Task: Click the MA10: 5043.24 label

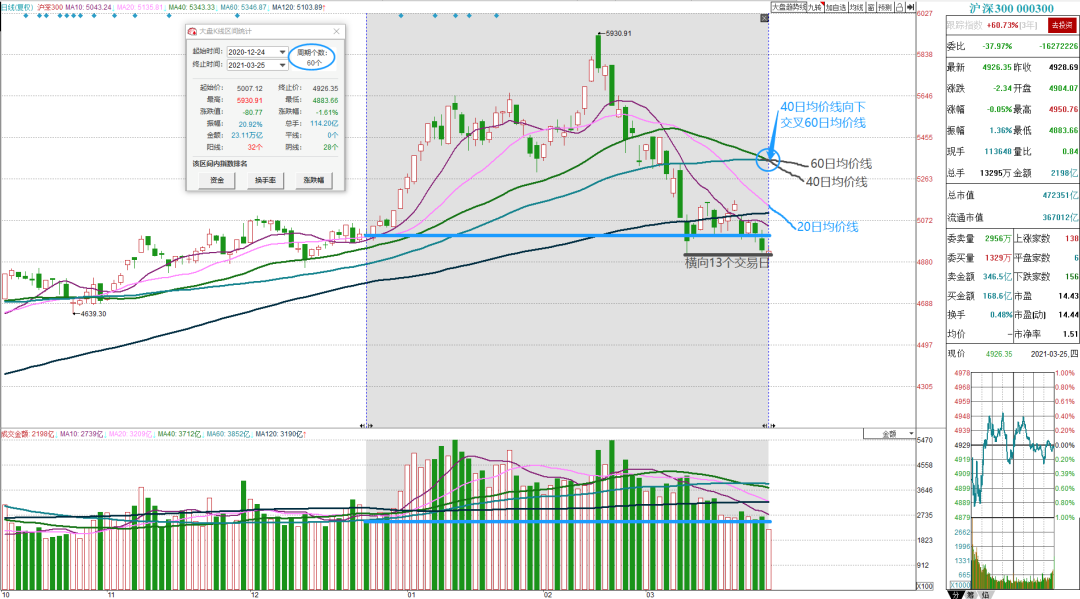Action: 88,7
